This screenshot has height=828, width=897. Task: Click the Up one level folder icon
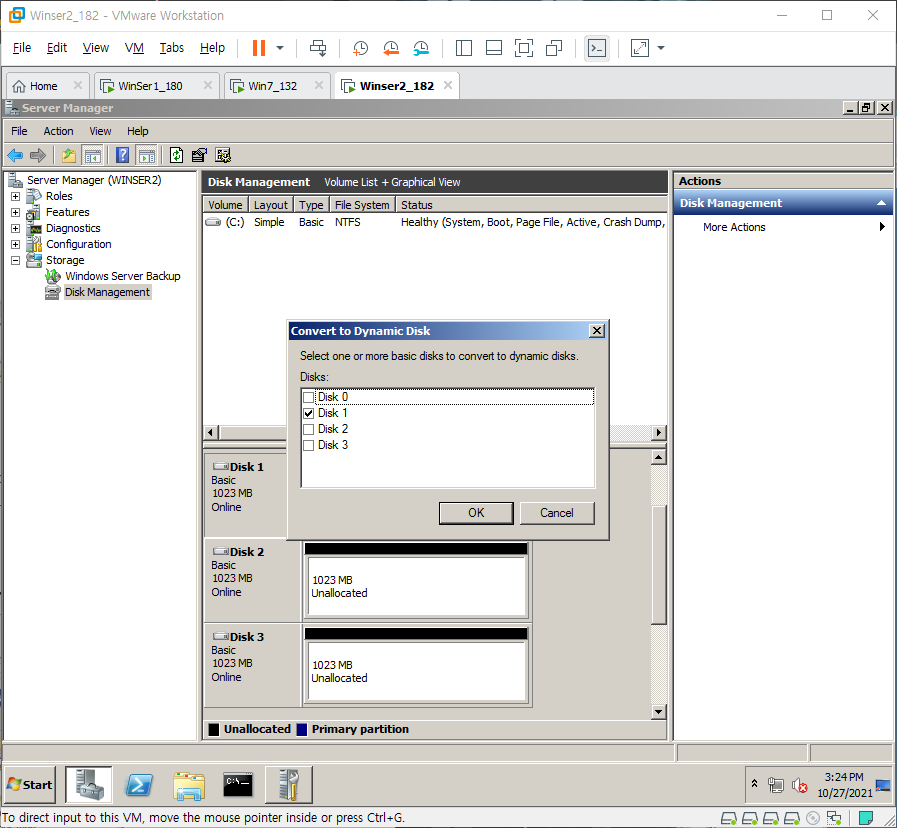(69, 155)
